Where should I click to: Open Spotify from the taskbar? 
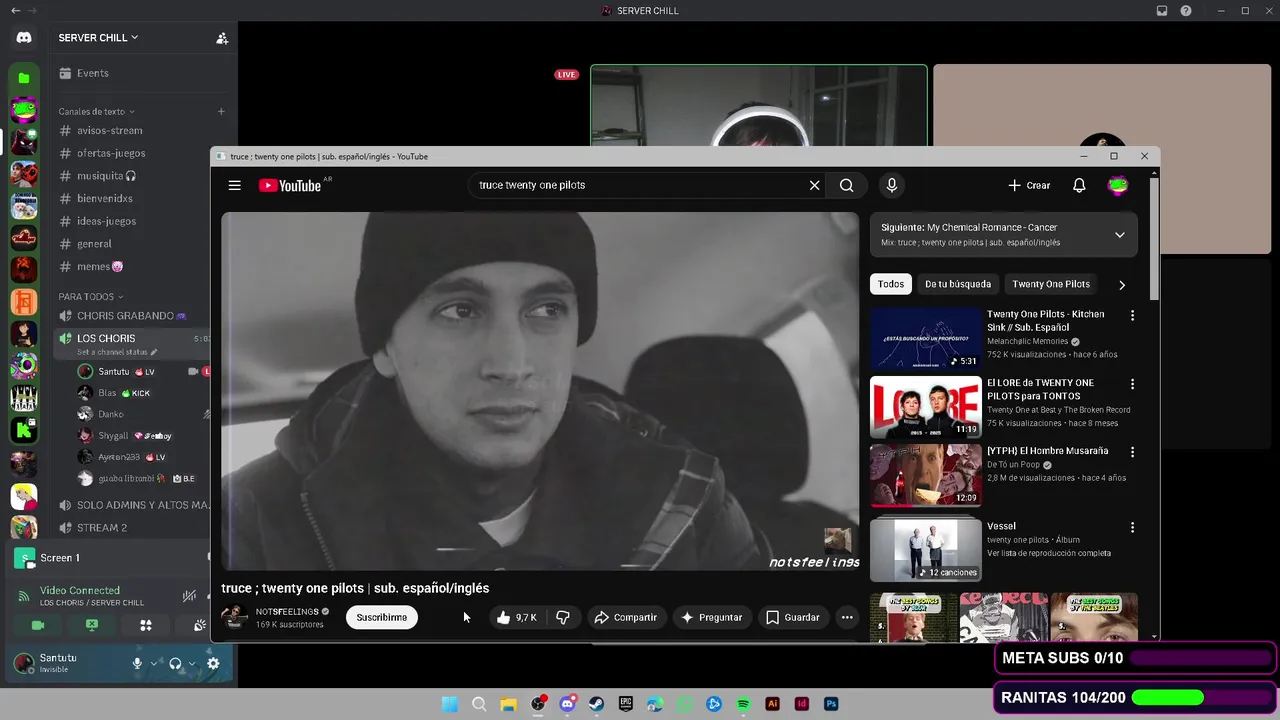click(743, 704)
